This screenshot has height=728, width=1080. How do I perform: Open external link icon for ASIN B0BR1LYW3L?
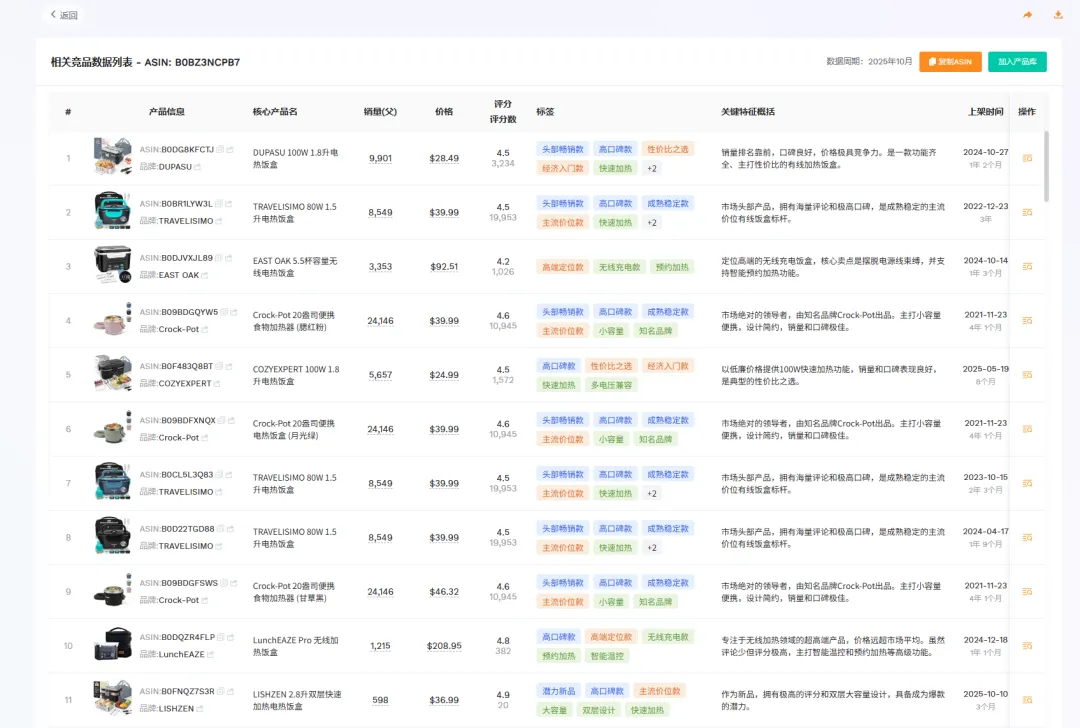pyautogui.click(x=229, y=204)
